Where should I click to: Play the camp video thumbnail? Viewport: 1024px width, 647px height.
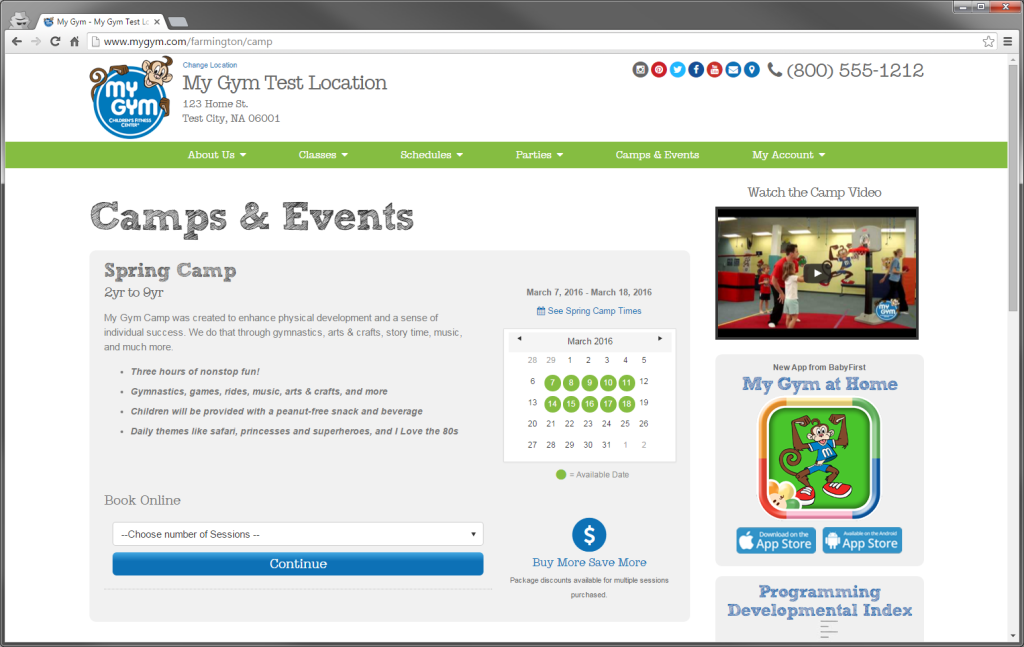click(x=816, y=273)
